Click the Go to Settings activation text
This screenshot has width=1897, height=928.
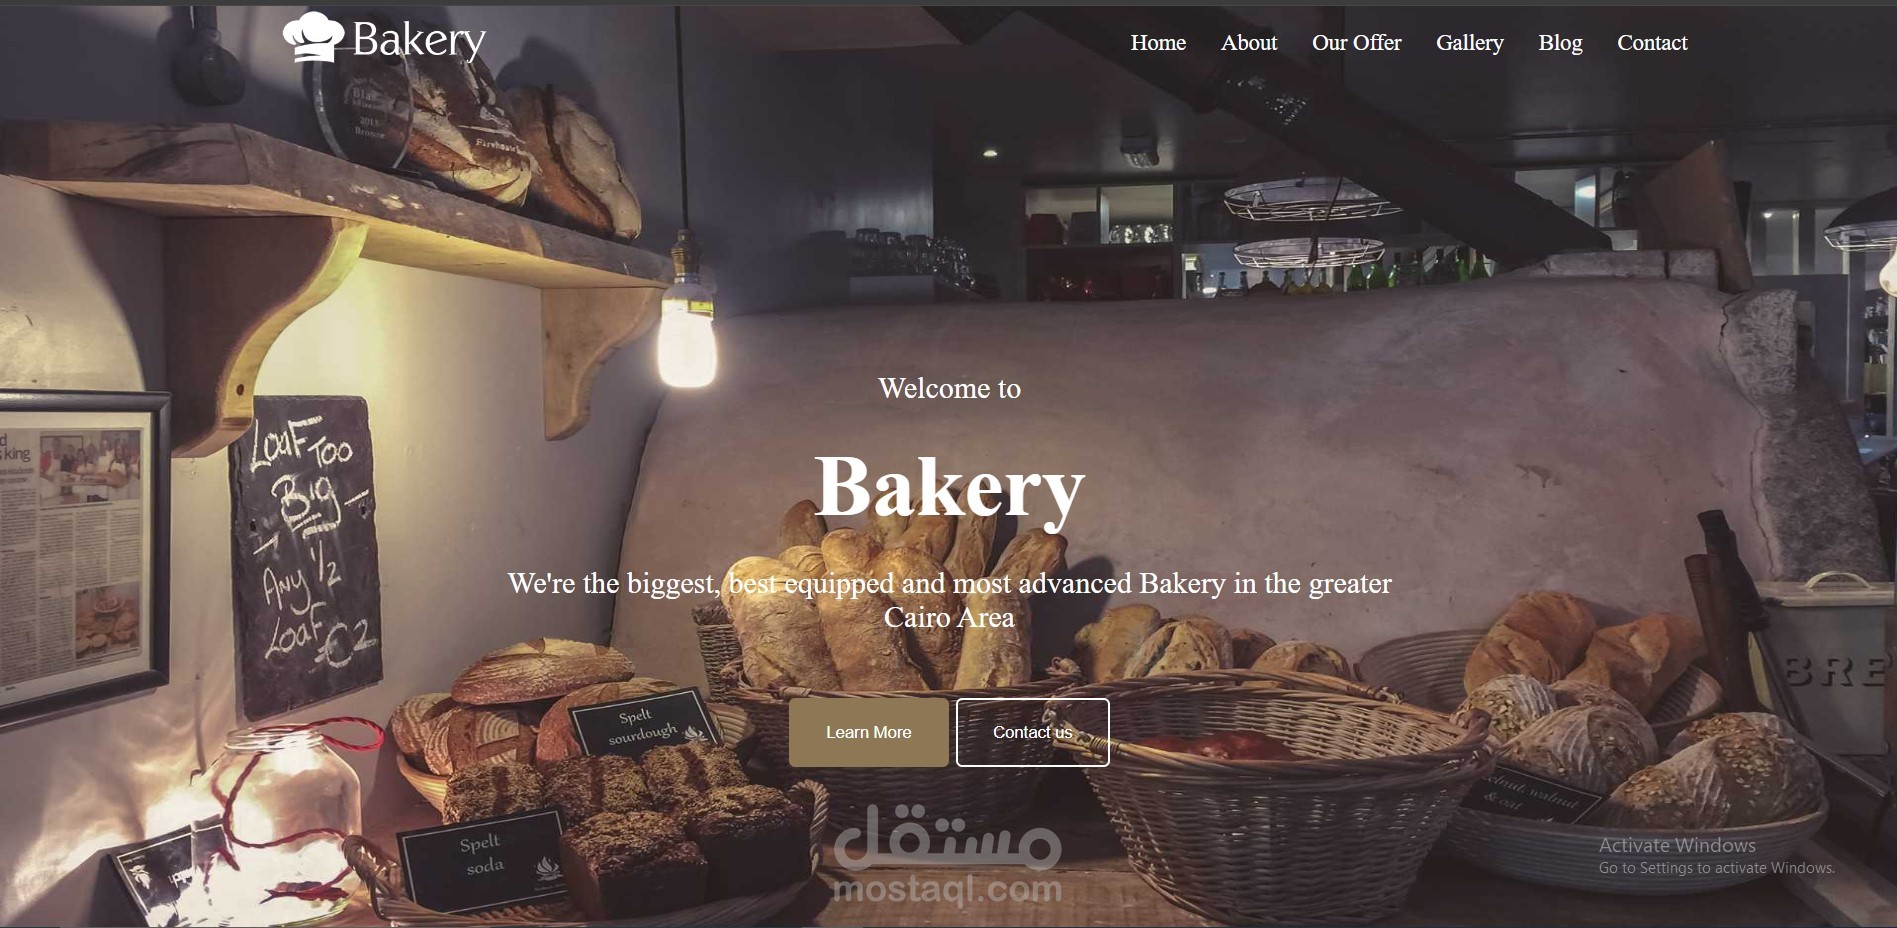(1716, 868)
